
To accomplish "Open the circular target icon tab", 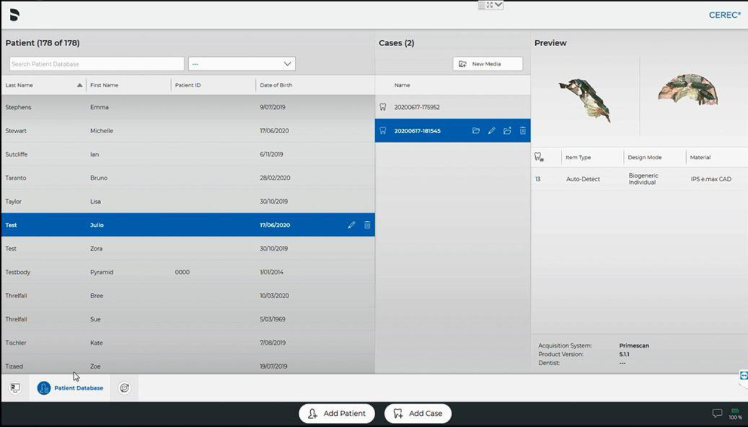I will (x=125, y=388).
